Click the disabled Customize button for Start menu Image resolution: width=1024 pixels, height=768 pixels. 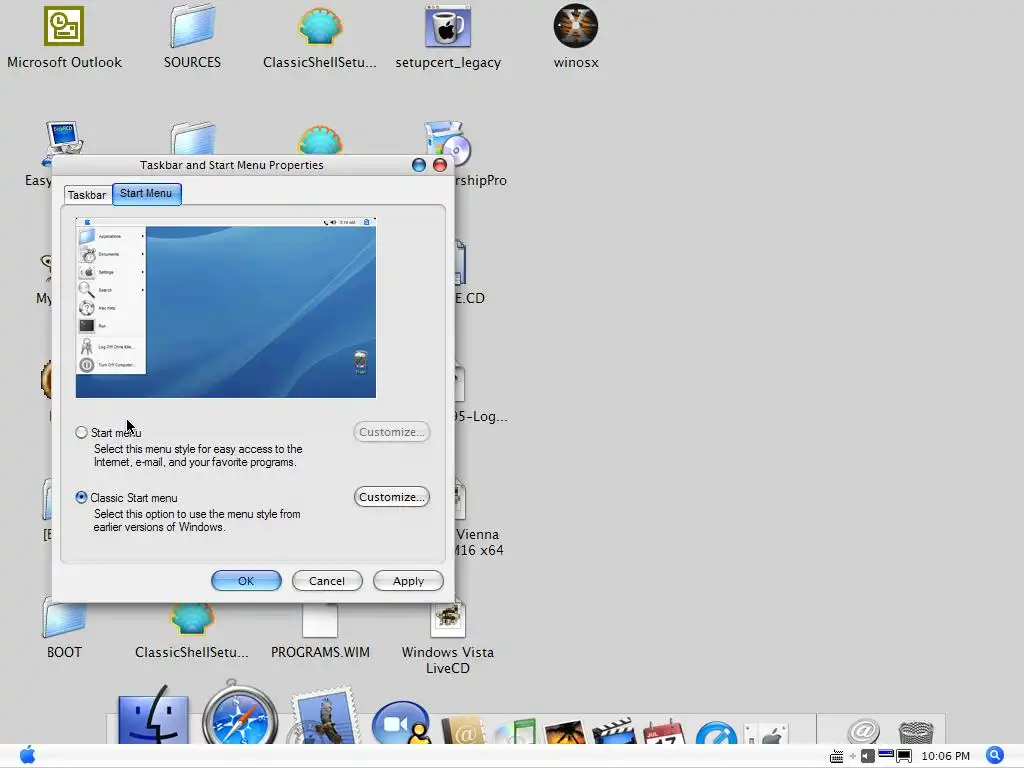tap(392, 432)
